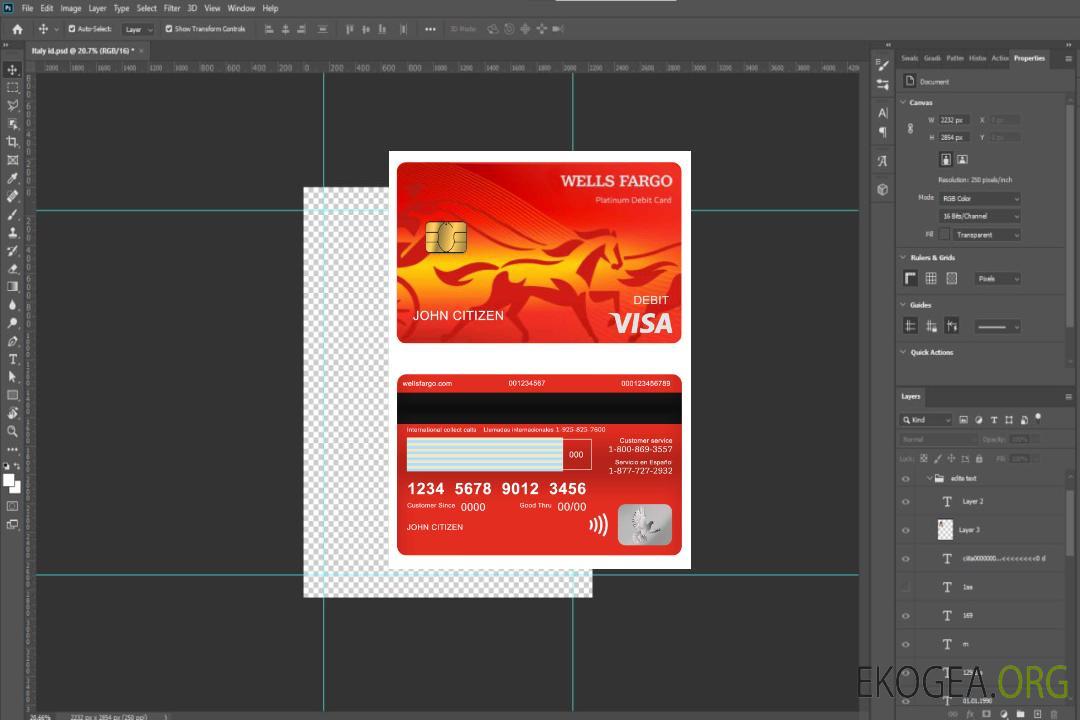Create a new group folder icon in Layers
Image resolution: width=1080 pixels, height=720 pixels.
[1020, 714]
